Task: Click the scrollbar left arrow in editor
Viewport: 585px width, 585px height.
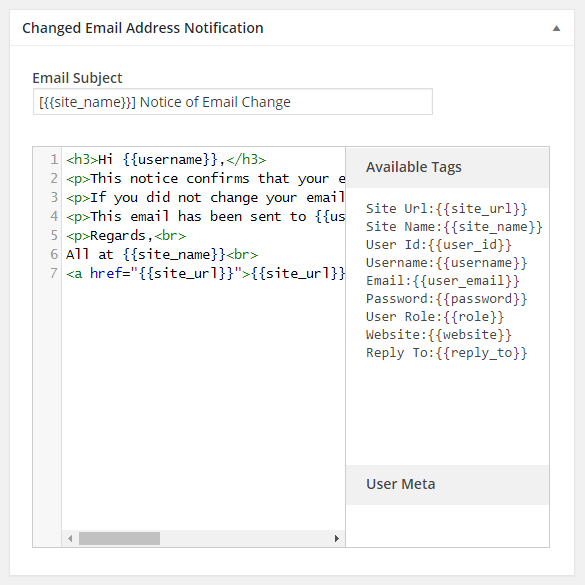Action: point(70,538)
